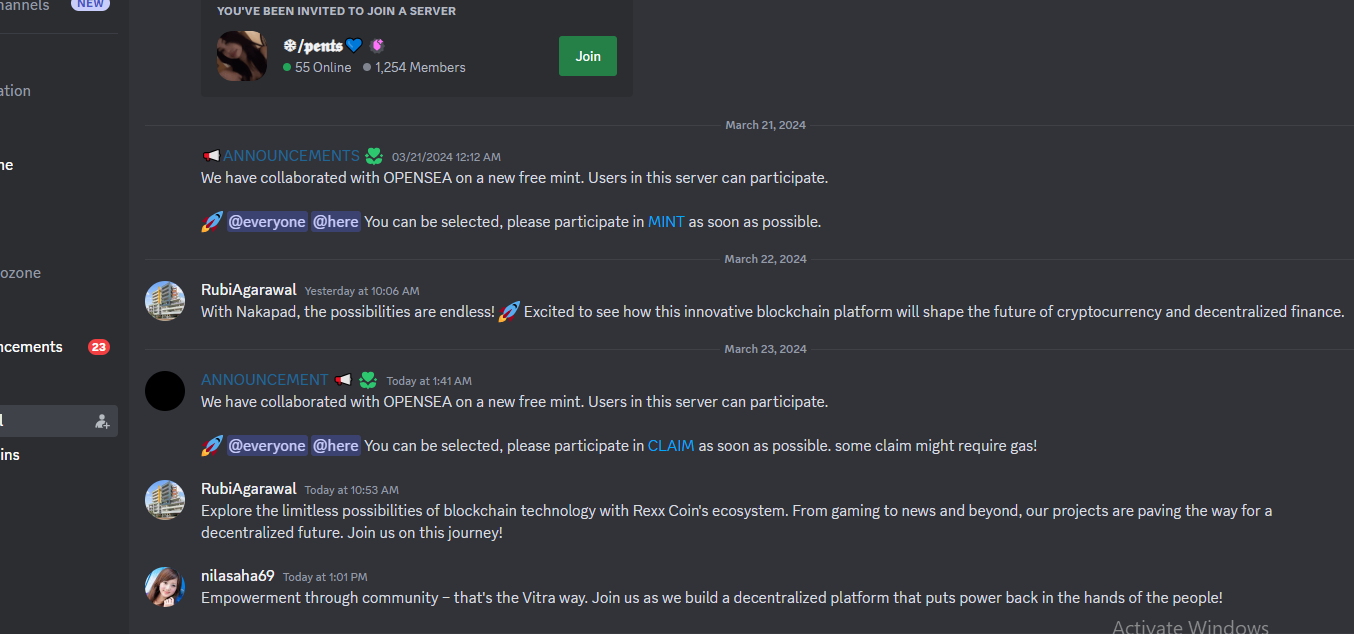Screen dimensions: 1354x634
Task: Click the CLAIM hyperlink in the announcement
Action: coord(671,446)
